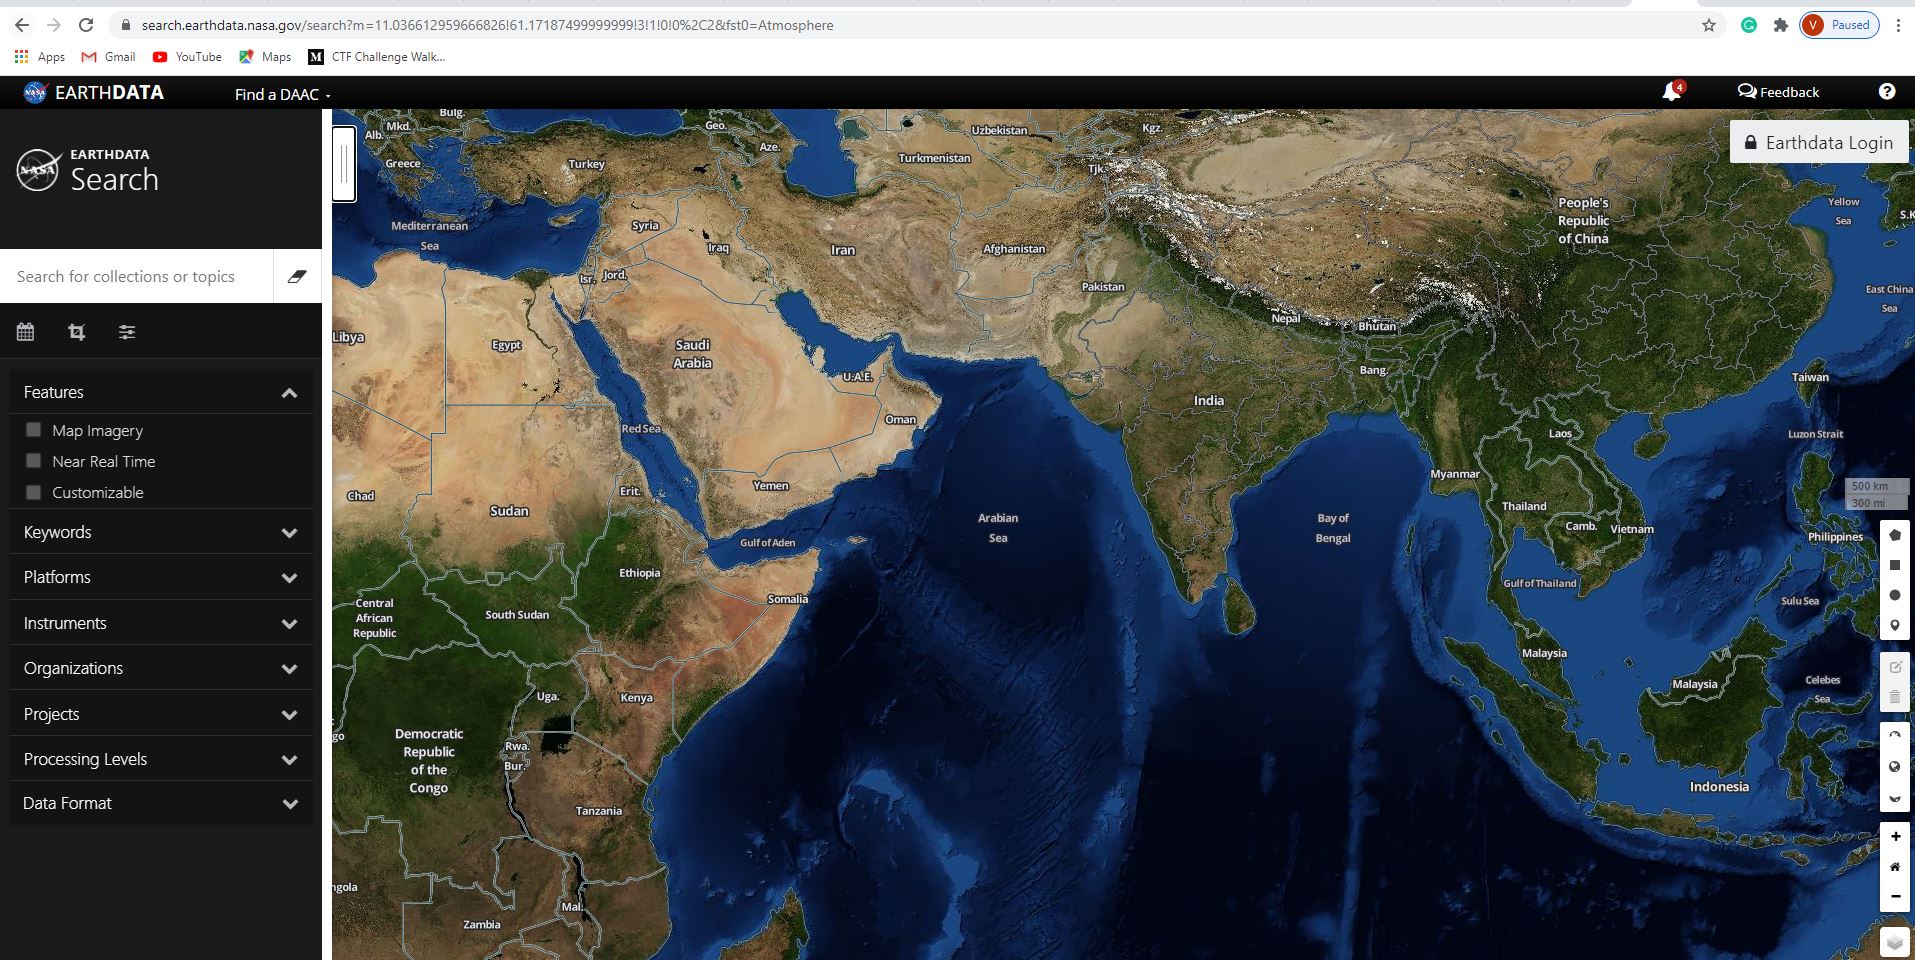Switch to the geographic globe projection
The height and width of the screenshot is (960, 1915).
point(1895,766)
